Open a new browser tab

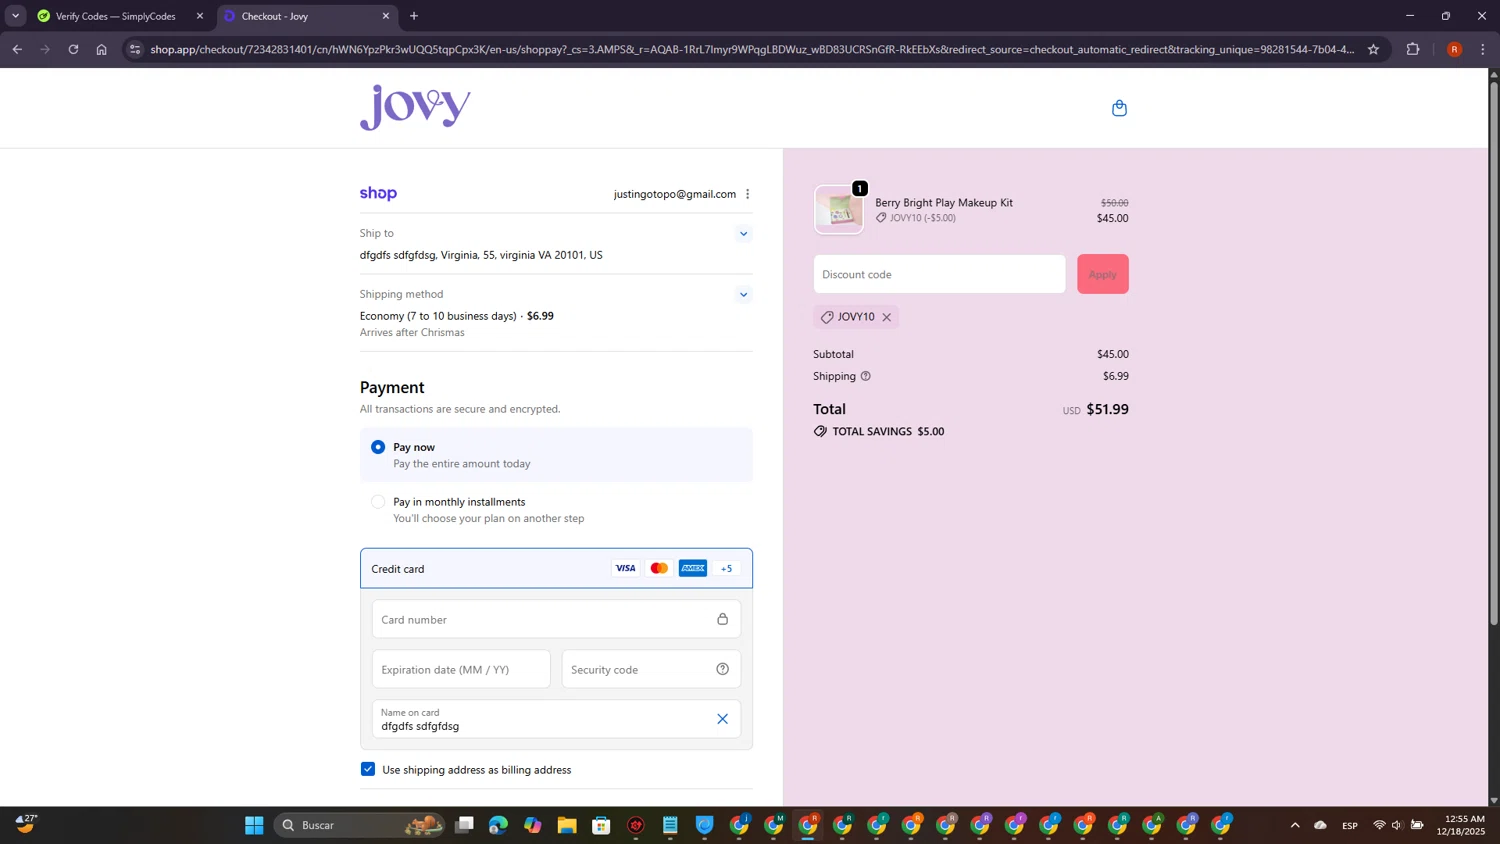click(414, 16)
